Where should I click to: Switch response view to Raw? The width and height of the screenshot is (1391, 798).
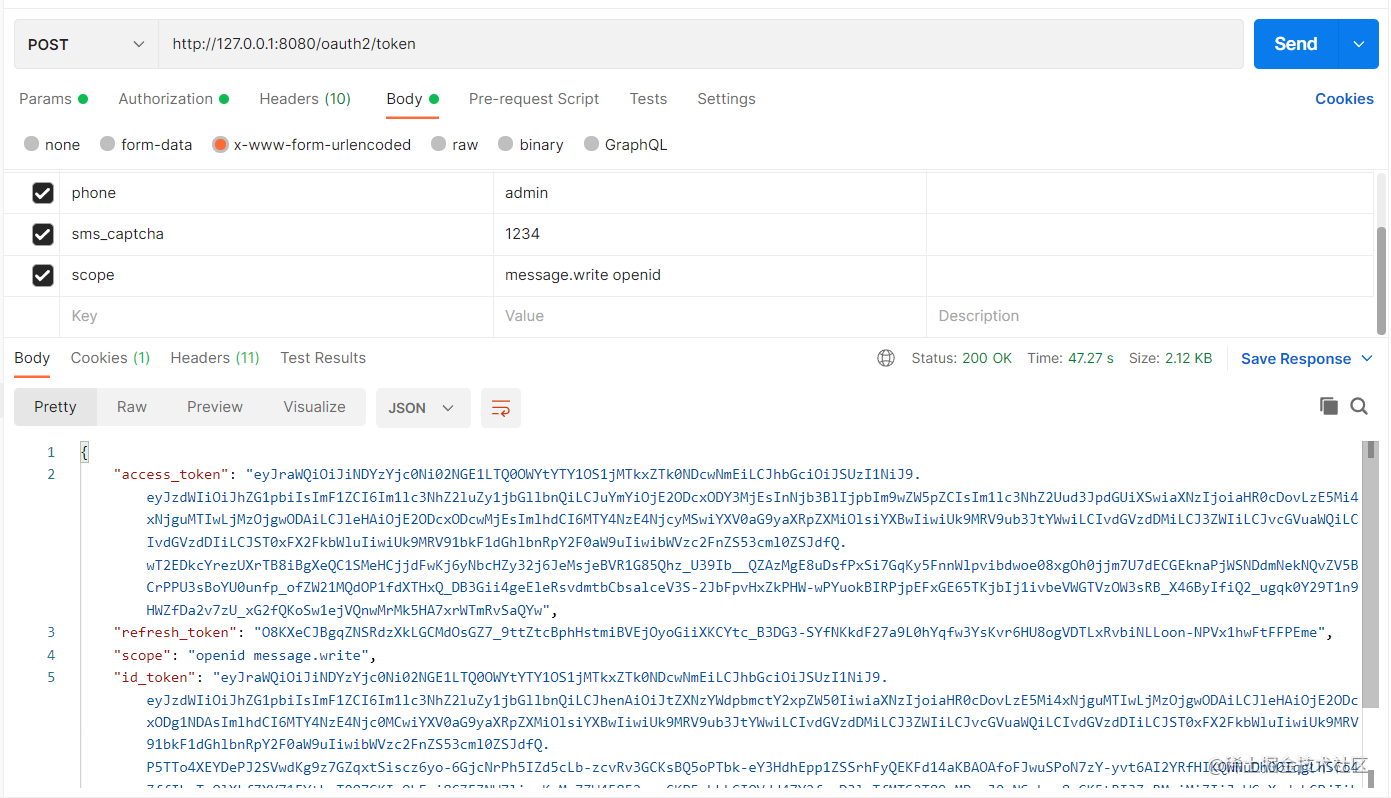click(131, 406)
